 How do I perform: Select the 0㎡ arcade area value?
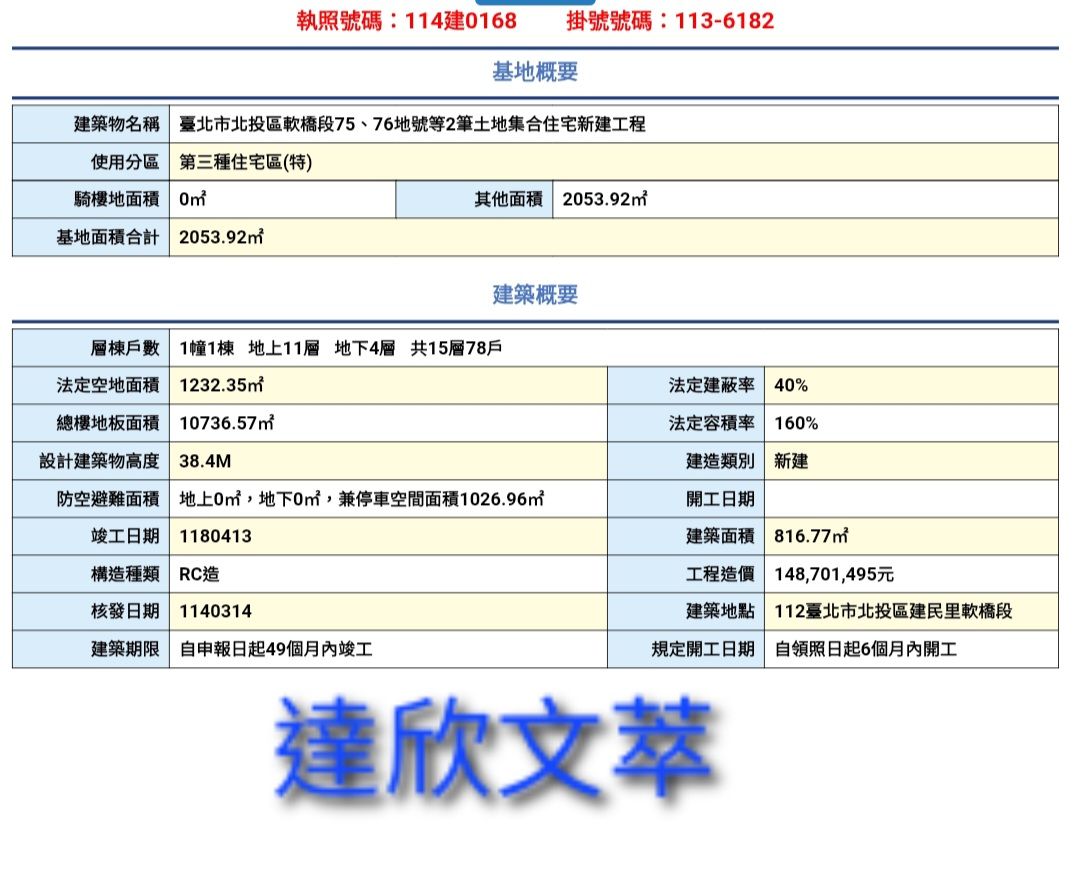click(x=192, y=200)
